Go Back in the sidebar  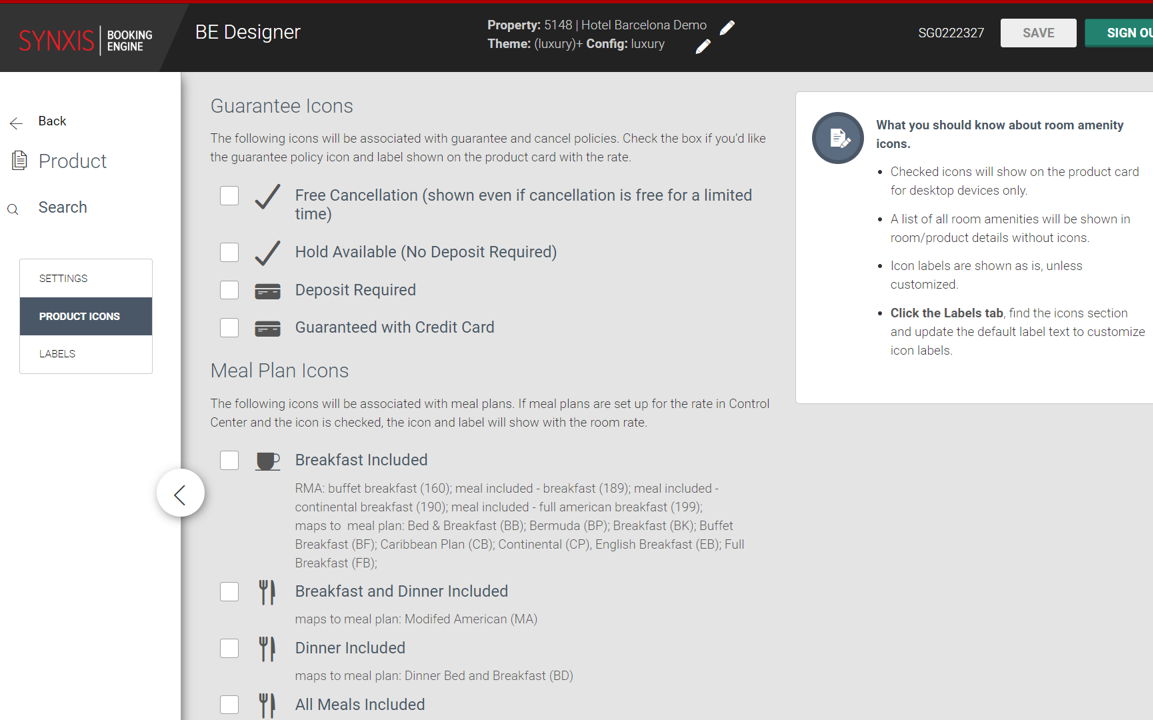pos(52,121)
